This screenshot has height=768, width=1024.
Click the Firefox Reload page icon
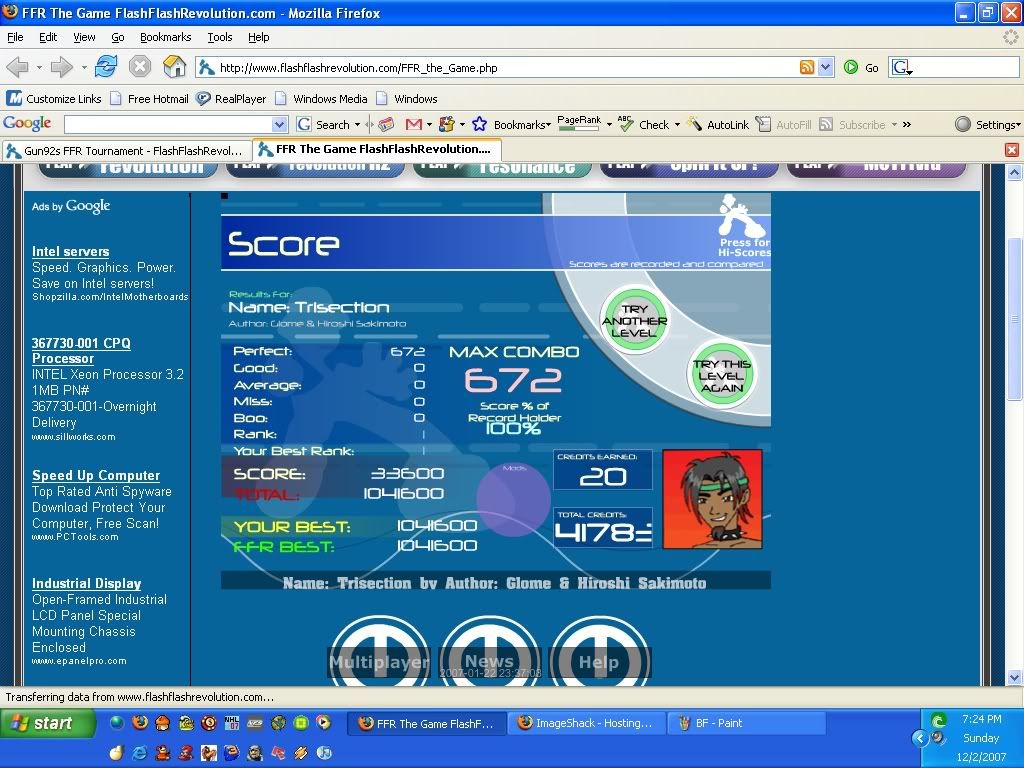[x=106, y=67]
